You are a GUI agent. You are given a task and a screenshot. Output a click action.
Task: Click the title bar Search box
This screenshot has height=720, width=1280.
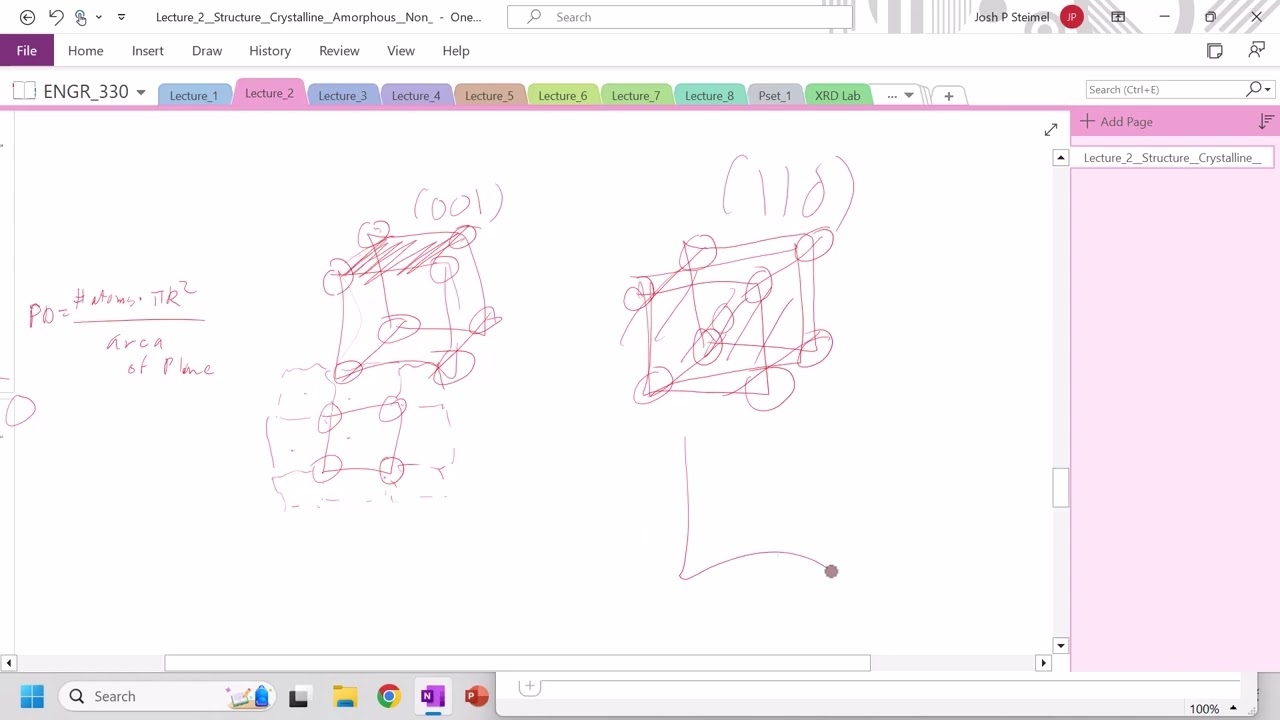(680, 17)
